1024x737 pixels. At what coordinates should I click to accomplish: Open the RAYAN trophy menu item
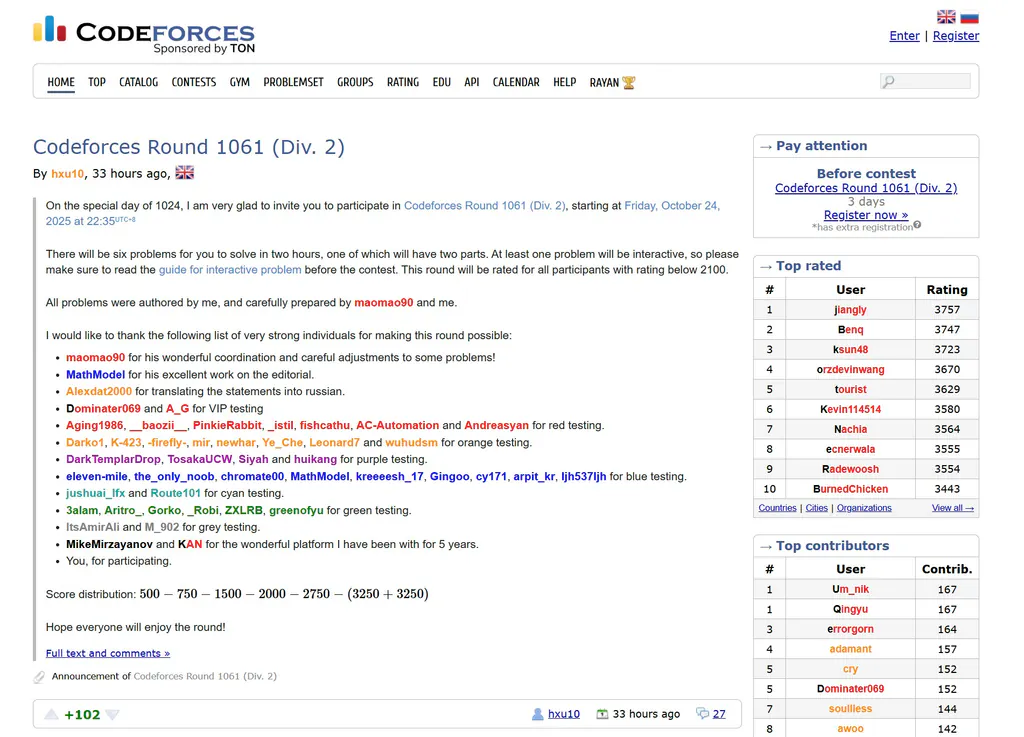pos(612,82)
